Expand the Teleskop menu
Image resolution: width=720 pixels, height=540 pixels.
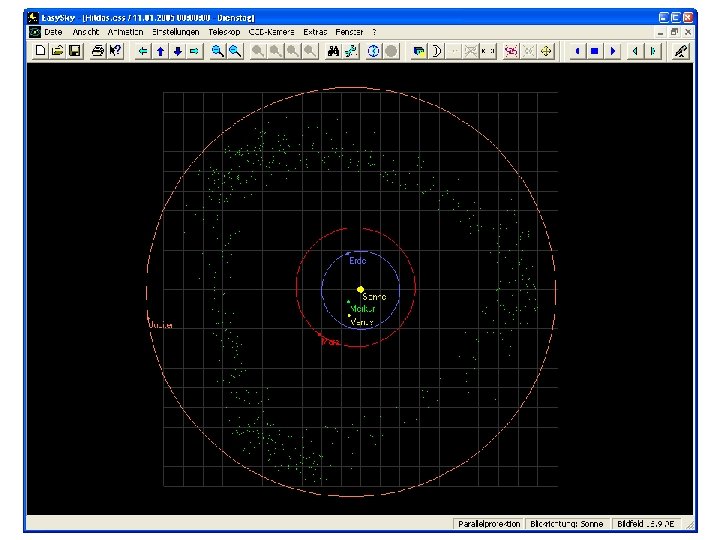[224, 32]
